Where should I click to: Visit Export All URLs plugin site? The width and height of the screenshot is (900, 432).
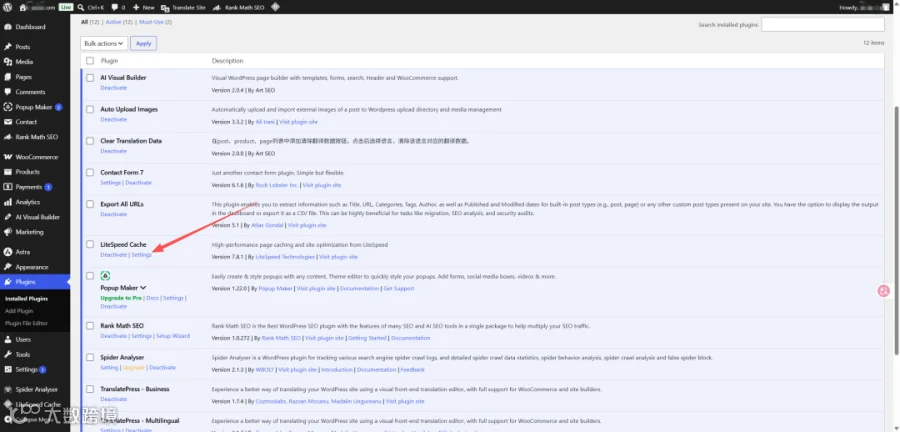click(307, 225)
